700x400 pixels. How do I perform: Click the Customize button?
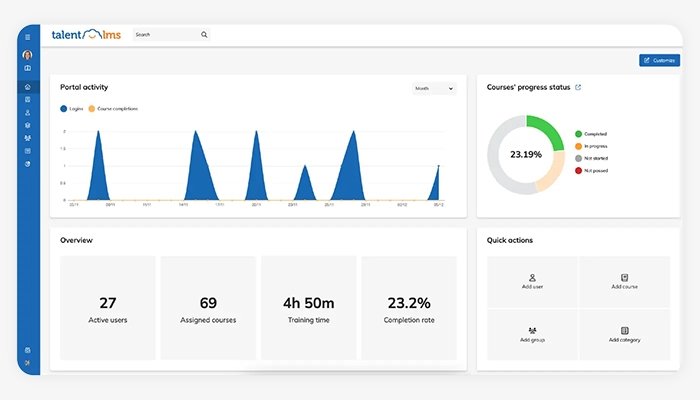[x=659, y=60]
